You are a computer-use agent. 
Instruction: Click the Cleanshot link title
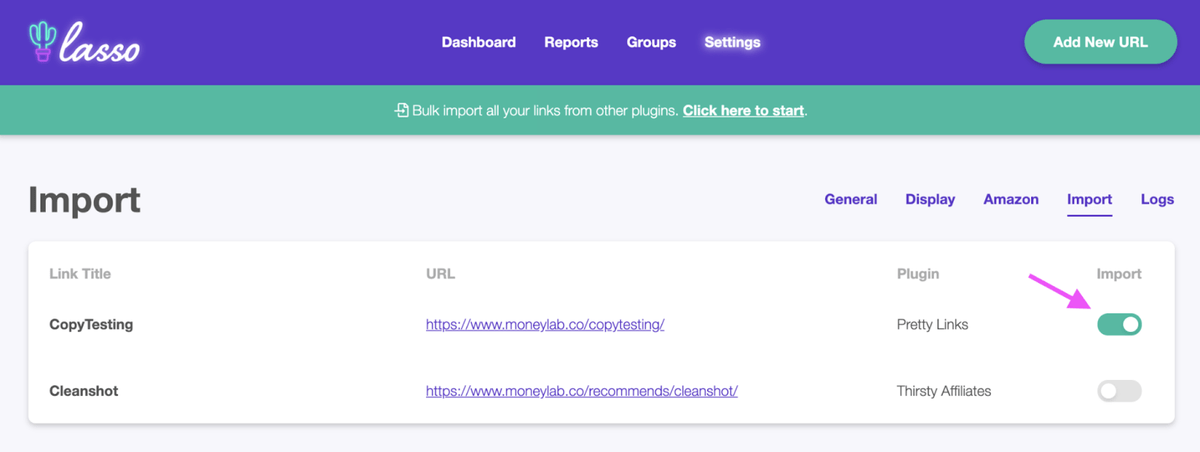point(84,391)
